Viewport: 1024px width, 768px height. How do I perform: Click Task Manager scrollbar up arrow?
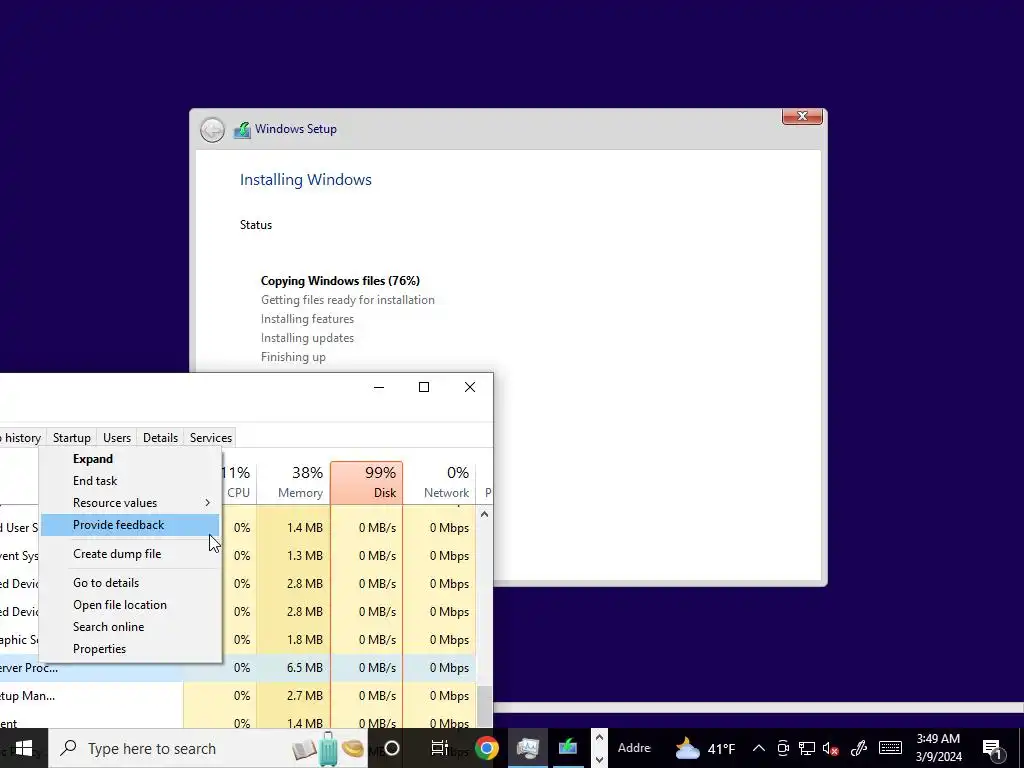[485, 515]
